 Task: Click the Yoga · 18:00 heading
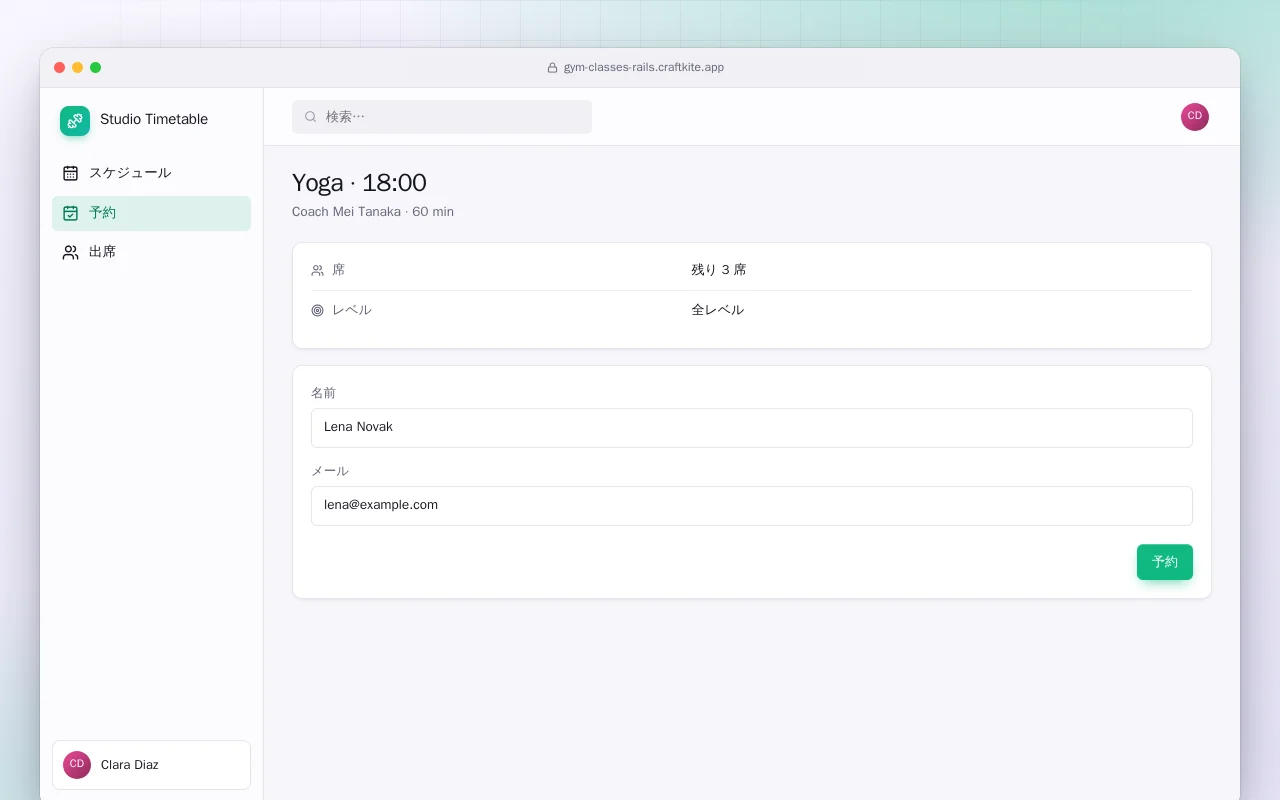(359, 183)
